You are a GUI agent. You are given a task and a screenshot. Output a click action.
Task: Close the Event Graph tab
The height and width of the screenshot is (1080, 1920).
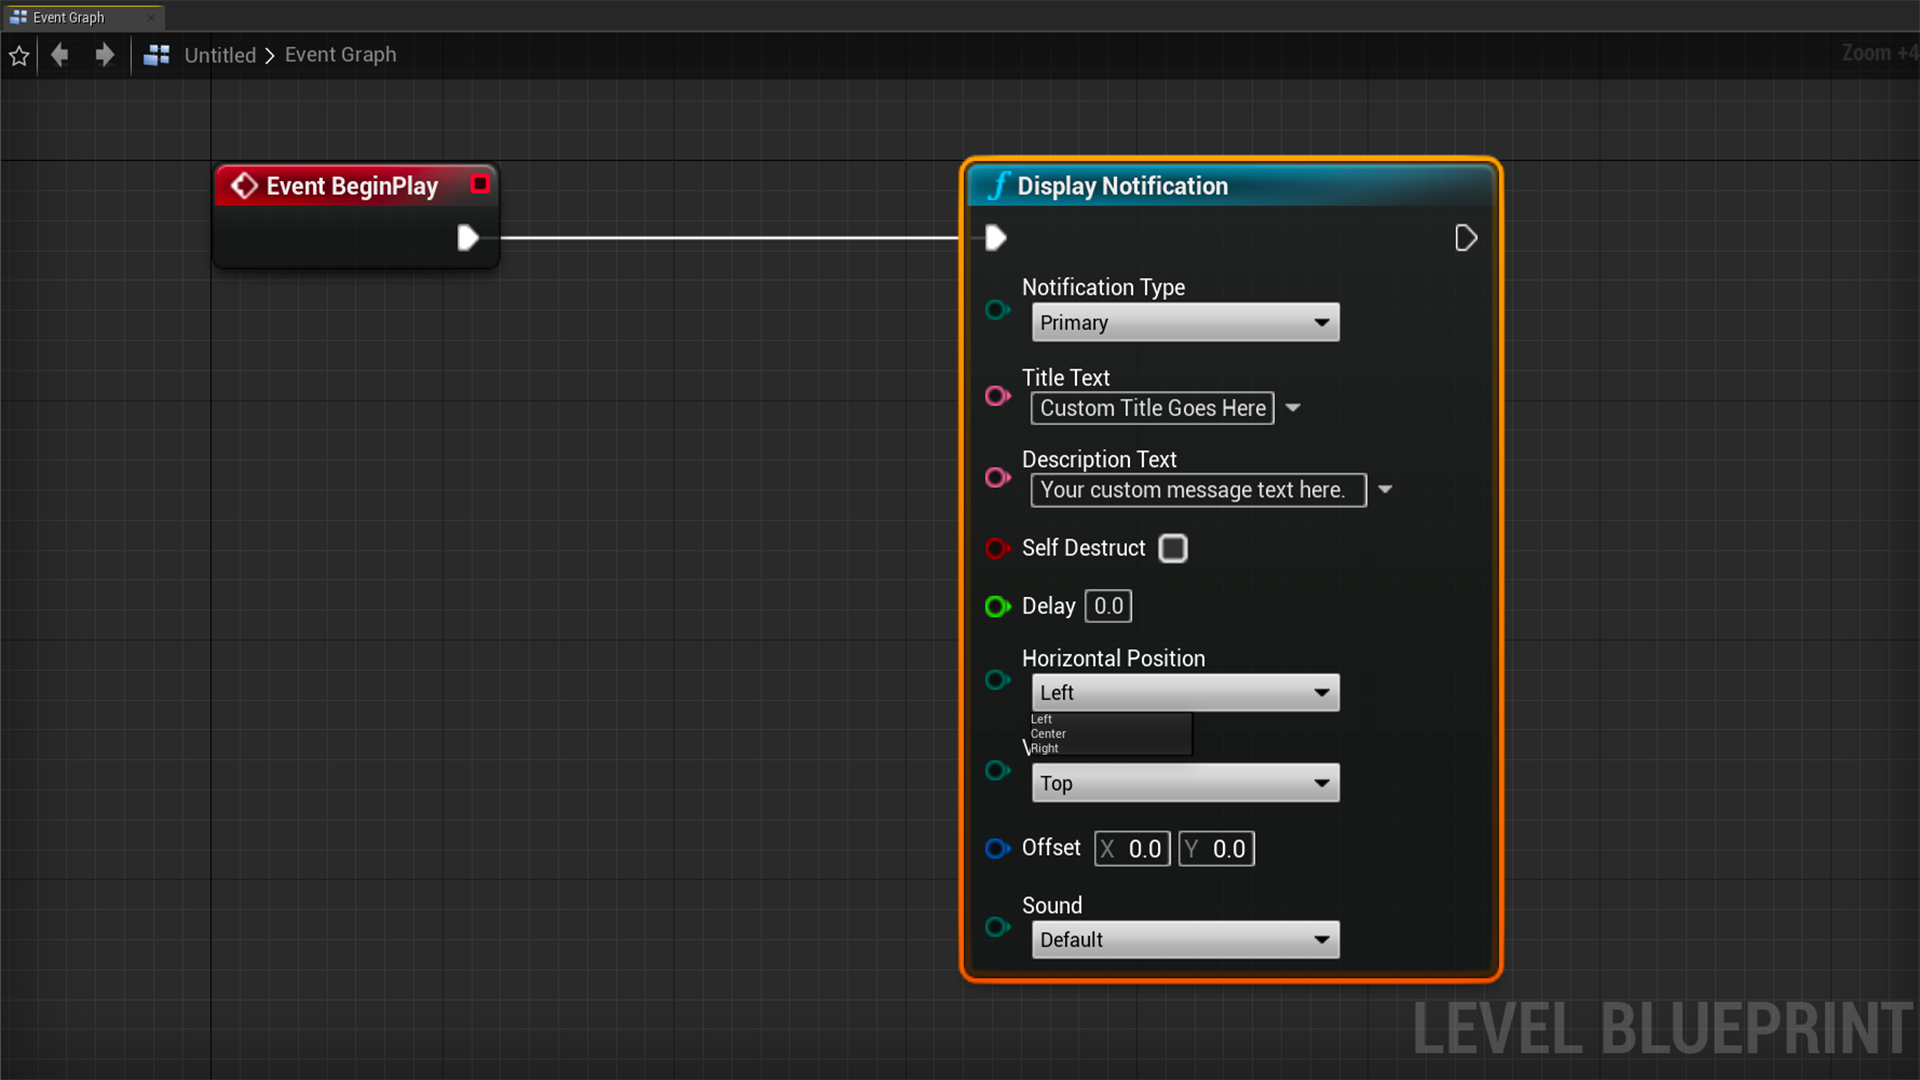click(x=151, y=17)
